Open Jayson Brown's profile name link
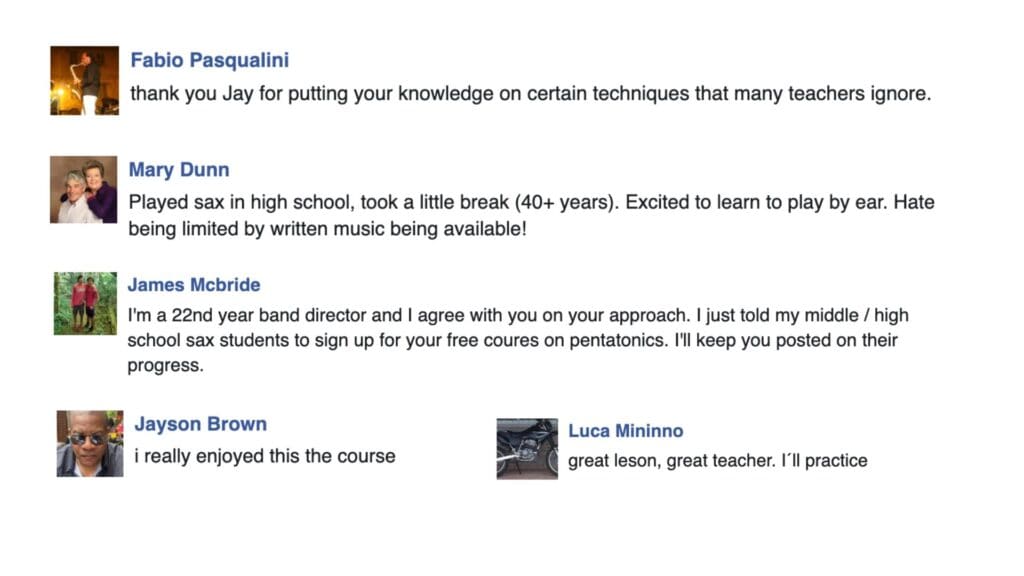 tap(200, 424)
